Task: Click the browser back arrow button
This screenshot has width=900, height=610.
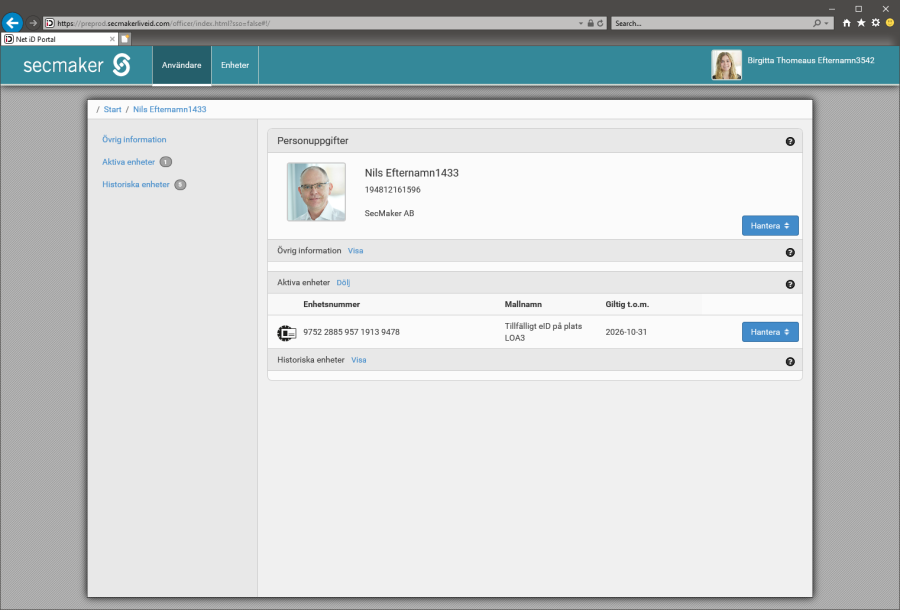Action: tap(13, 22)
